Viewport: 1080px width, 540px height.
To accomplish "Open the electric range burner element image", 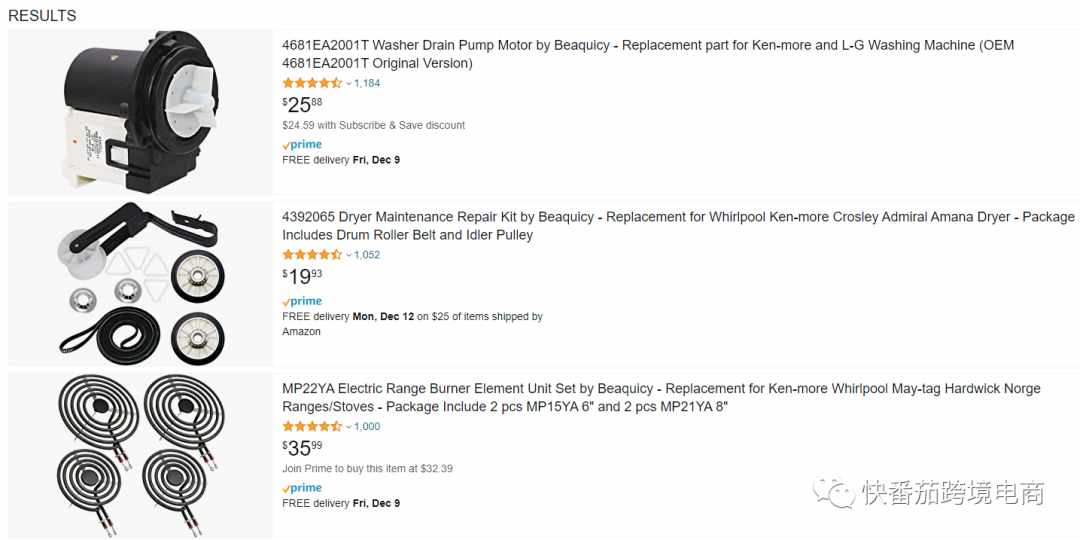I will click(x=140, y=456).
